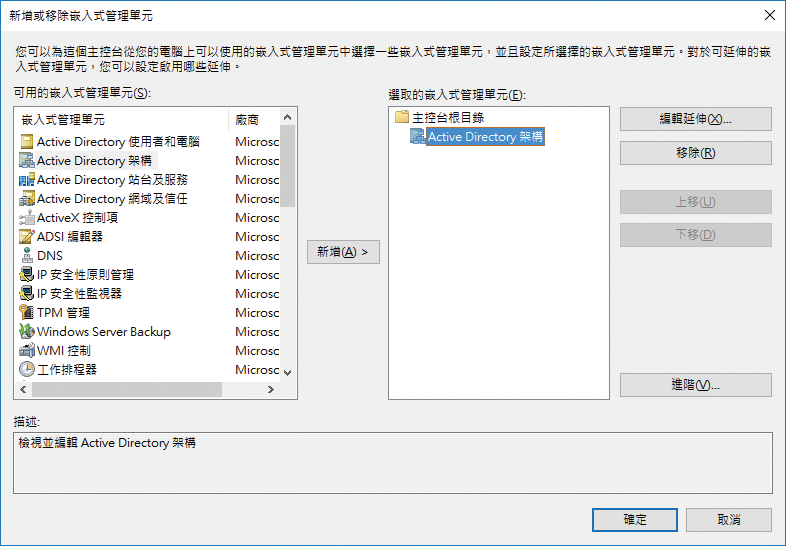Click the 工作排程器 clock icon
Image resolution: width=786 pixels, height=546 pixels.
pyautogui.click(x=27, y=370)
